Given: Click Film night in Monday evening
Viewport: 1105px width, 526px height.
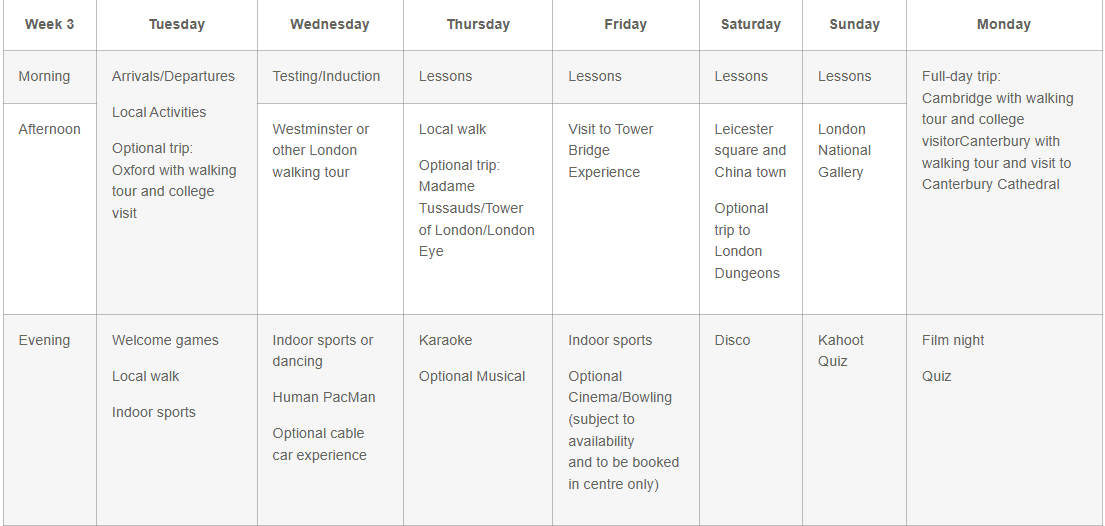Looking at the screenshot, I should tap(953, 340).
